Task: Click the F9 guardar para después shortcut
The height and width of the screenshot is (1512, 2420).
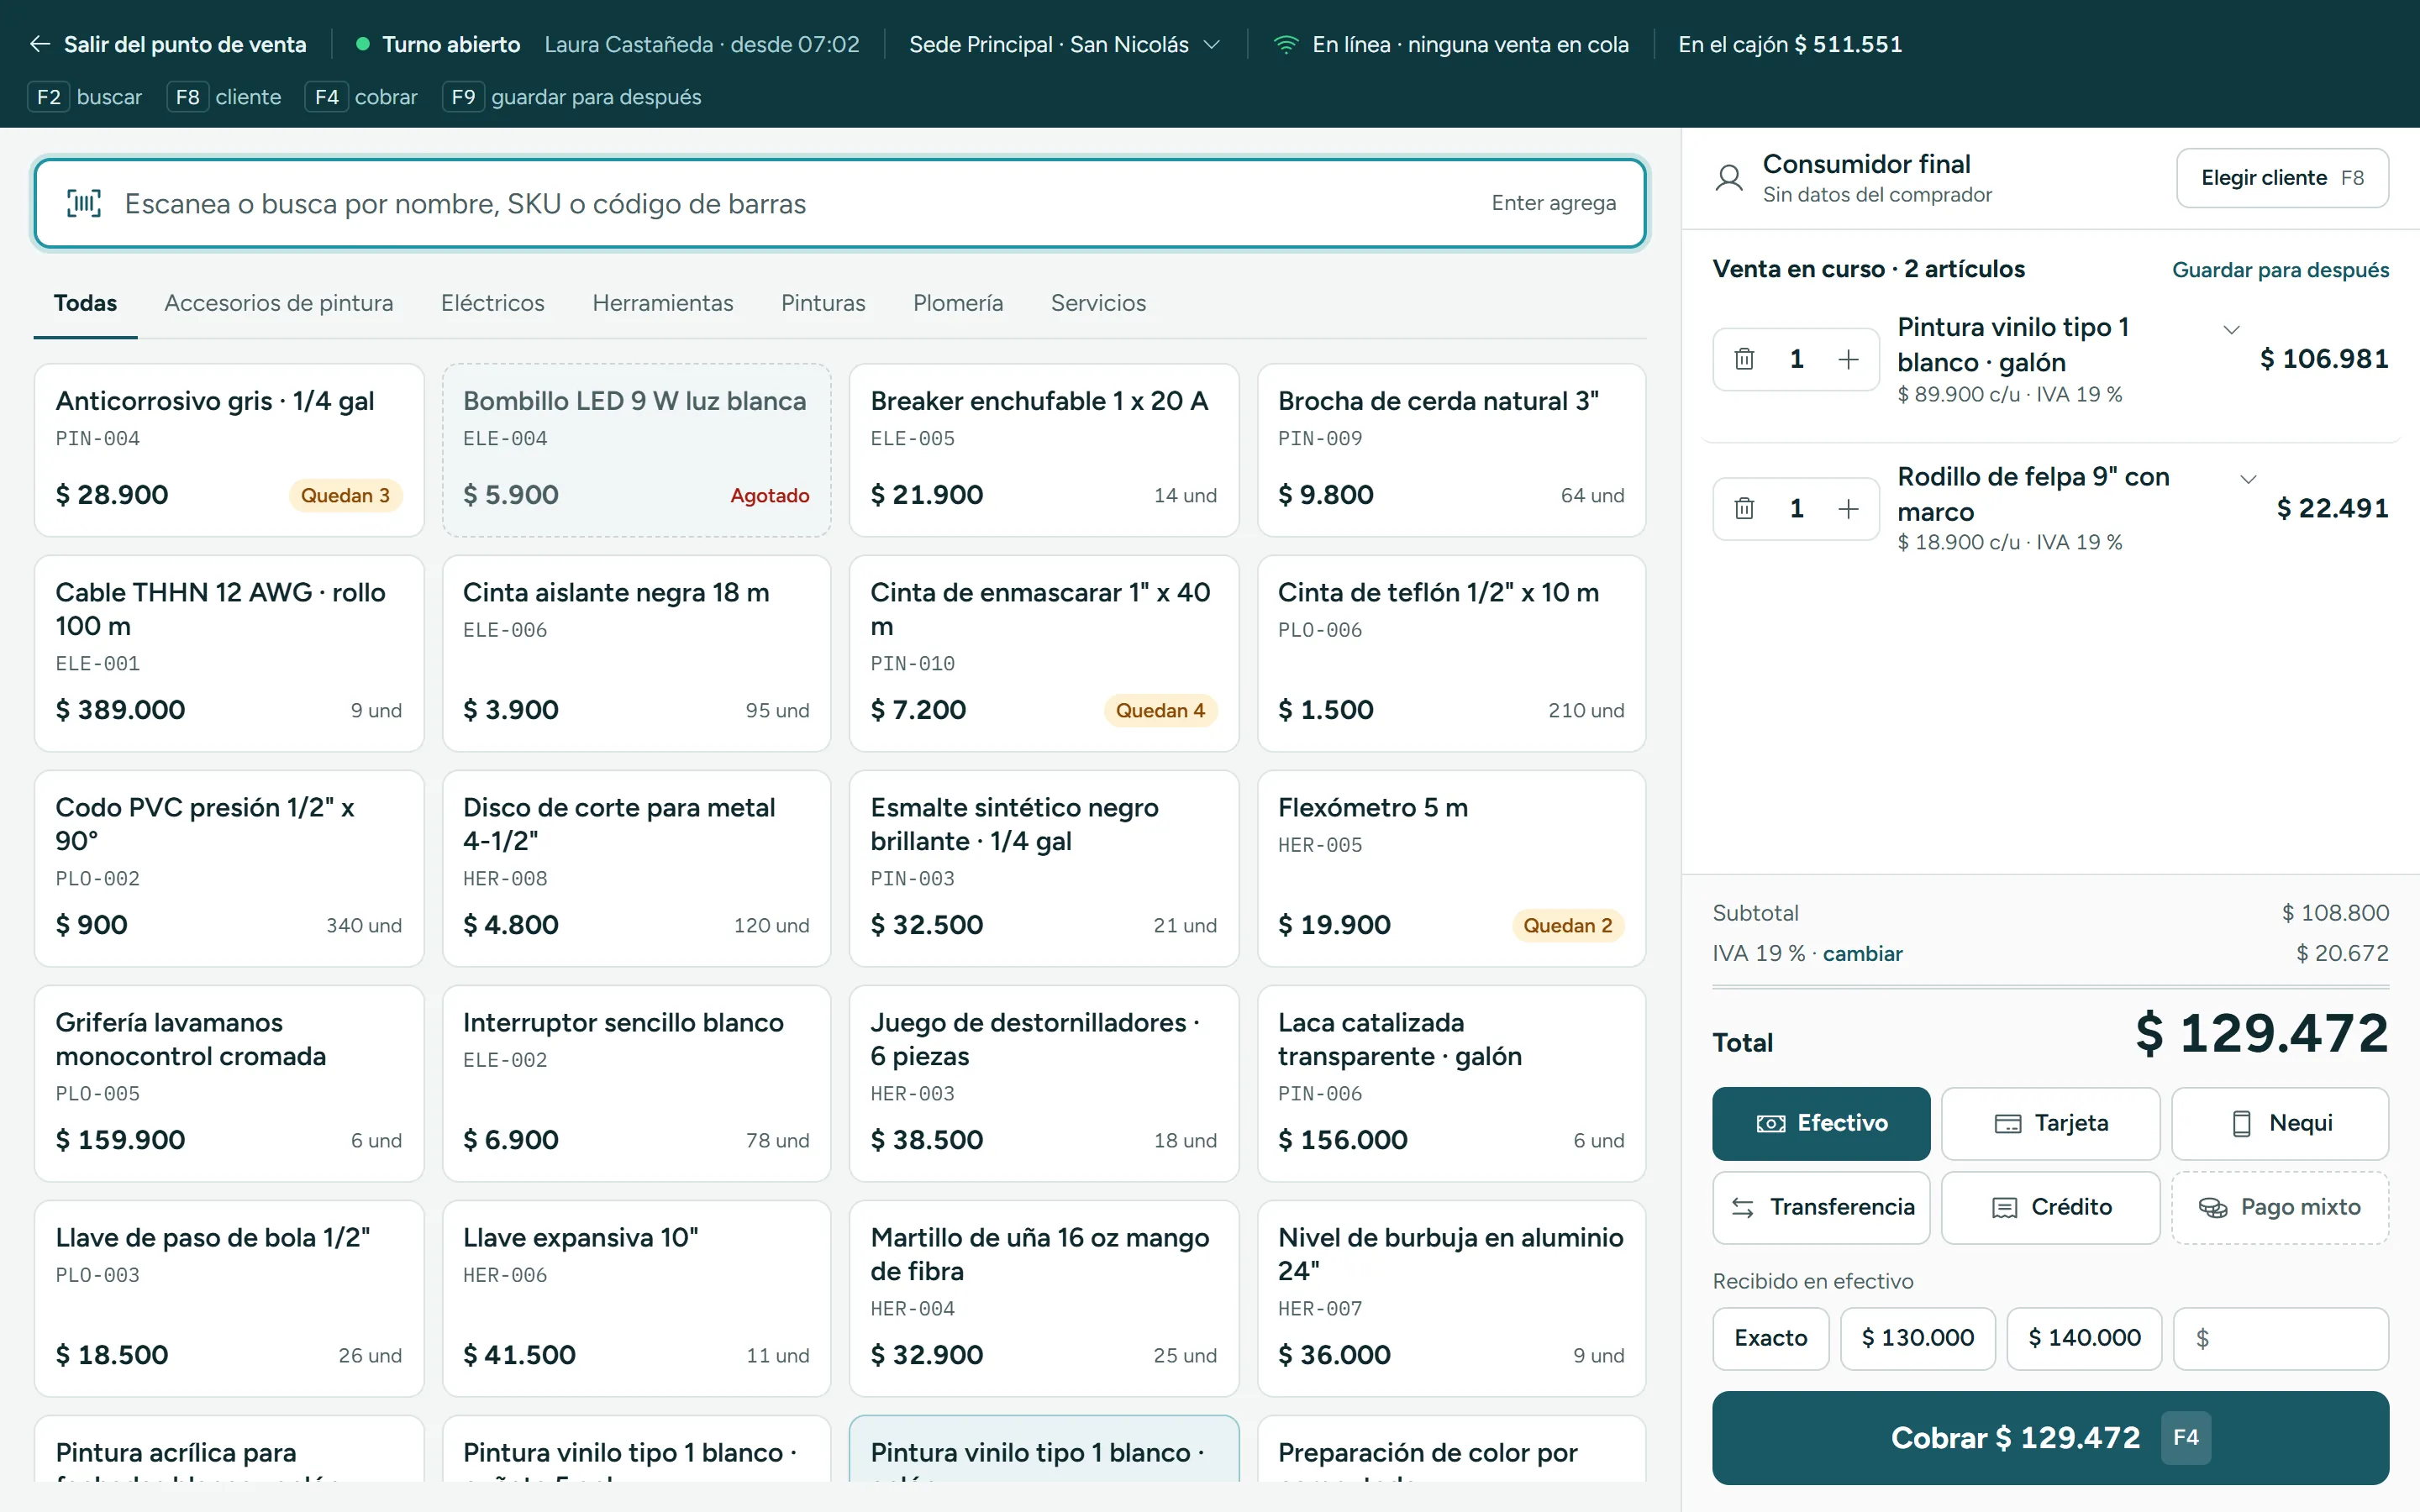Action: click(572, 97)
